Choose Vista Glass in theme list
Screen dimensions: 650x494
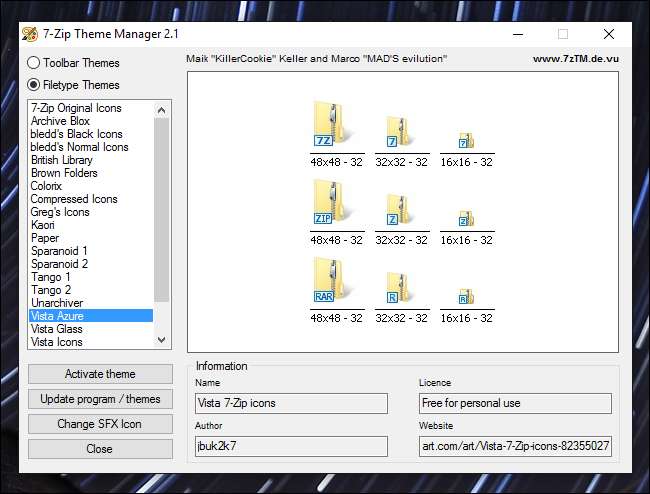(x=57, y=329)
